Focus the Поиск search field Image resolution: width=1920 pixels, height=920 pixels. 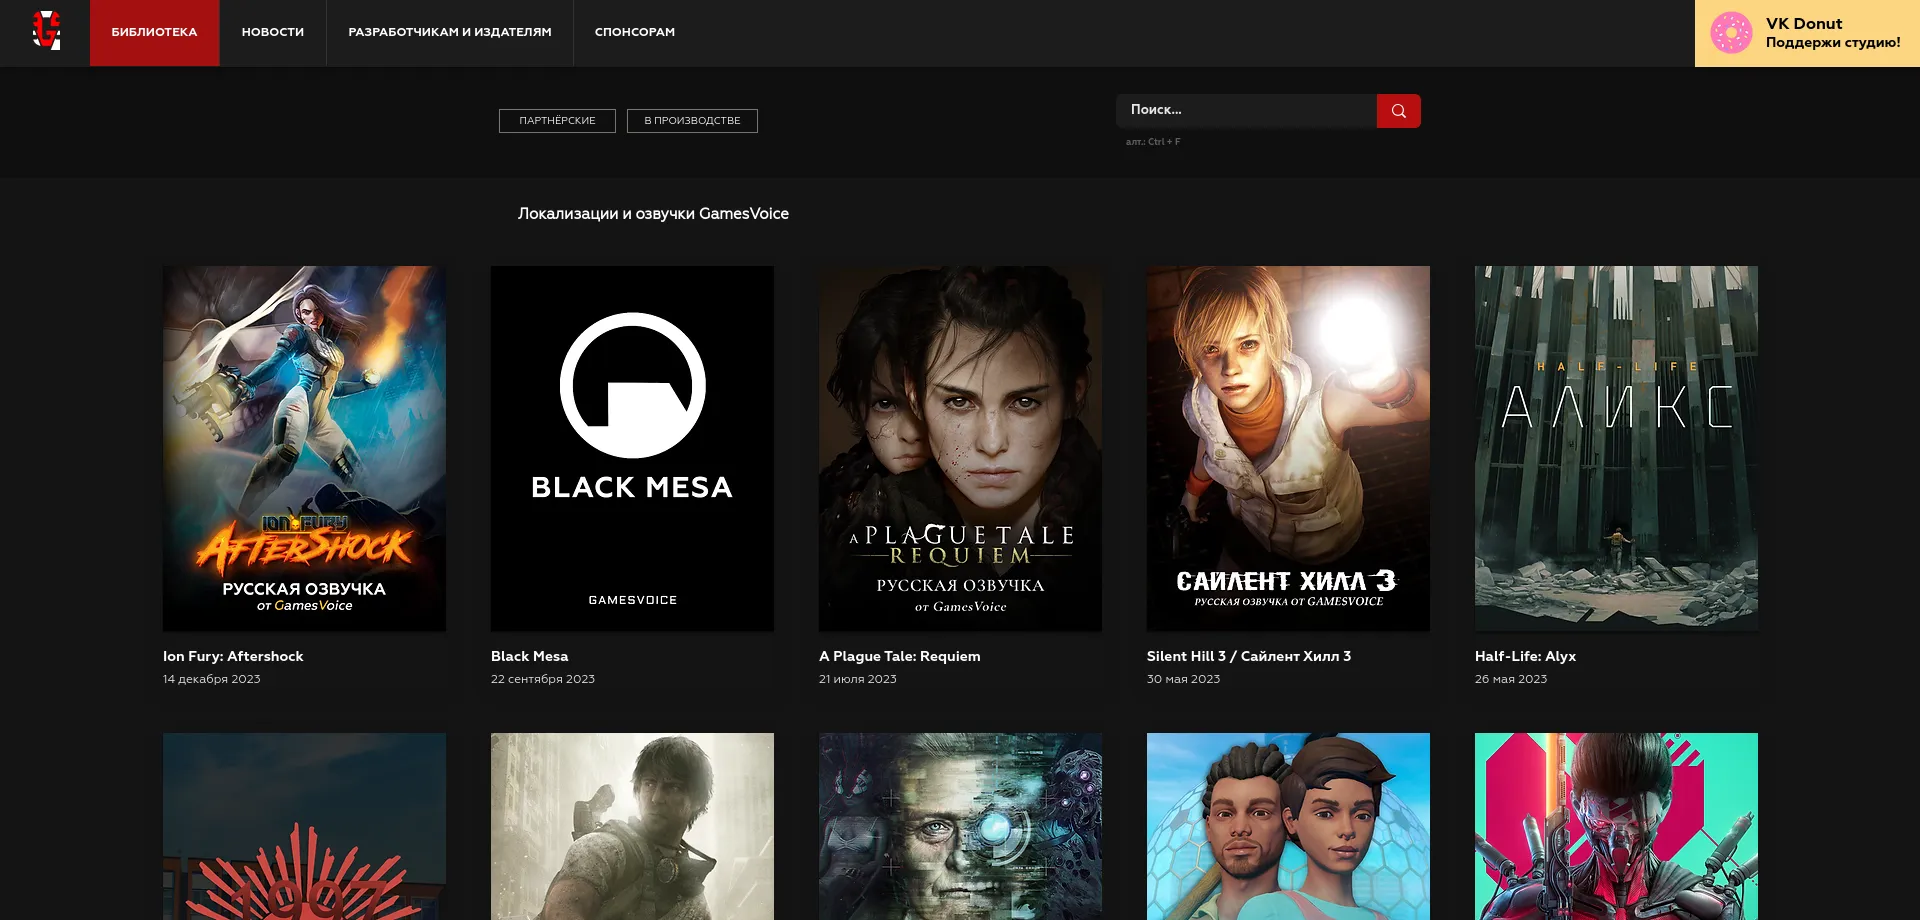tap(1246, 111)
